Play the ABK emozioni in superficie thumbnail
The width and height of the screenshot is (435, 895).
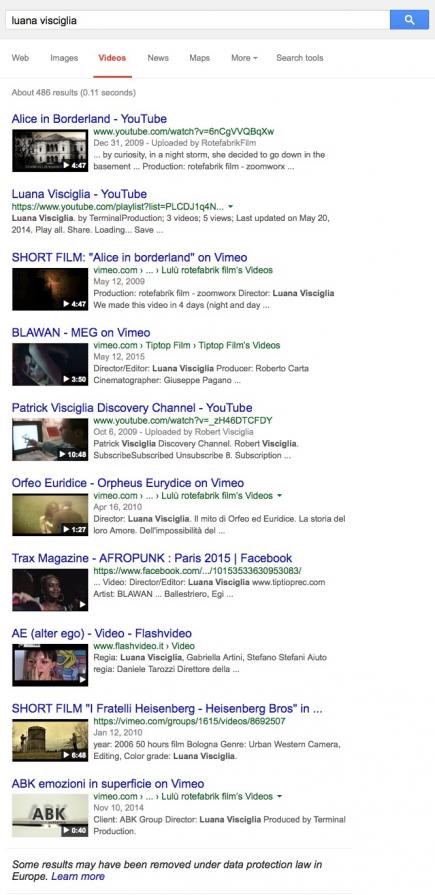(50, 815)
